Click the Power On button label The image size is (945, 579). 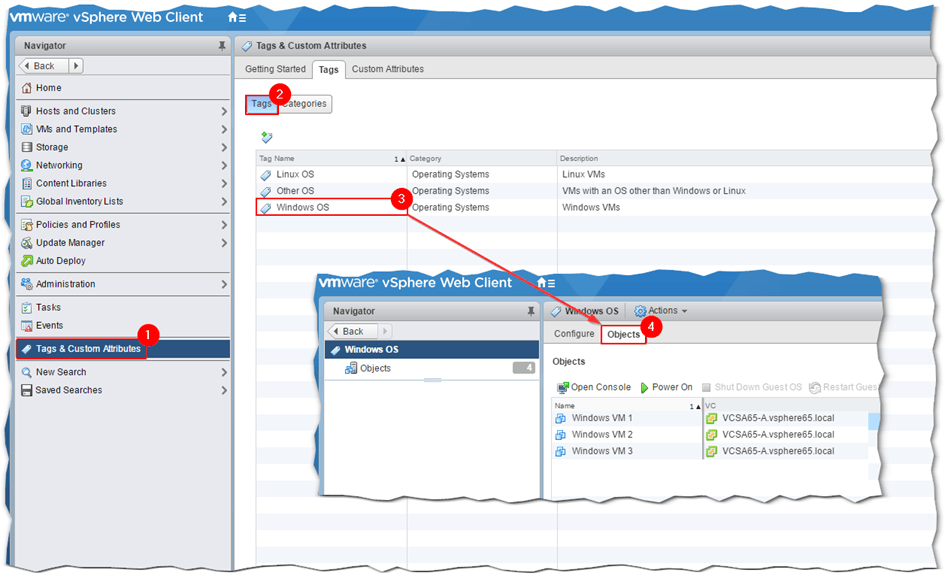coord(672,387)
